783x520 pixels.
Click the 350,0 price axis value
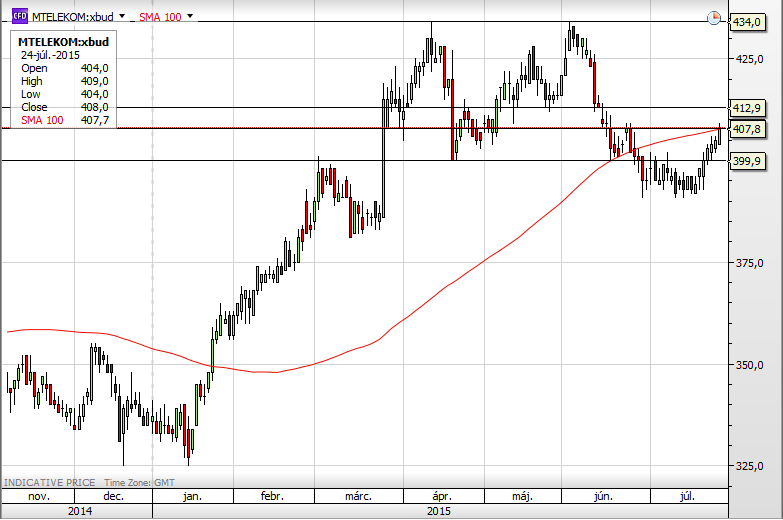(749, 365)
